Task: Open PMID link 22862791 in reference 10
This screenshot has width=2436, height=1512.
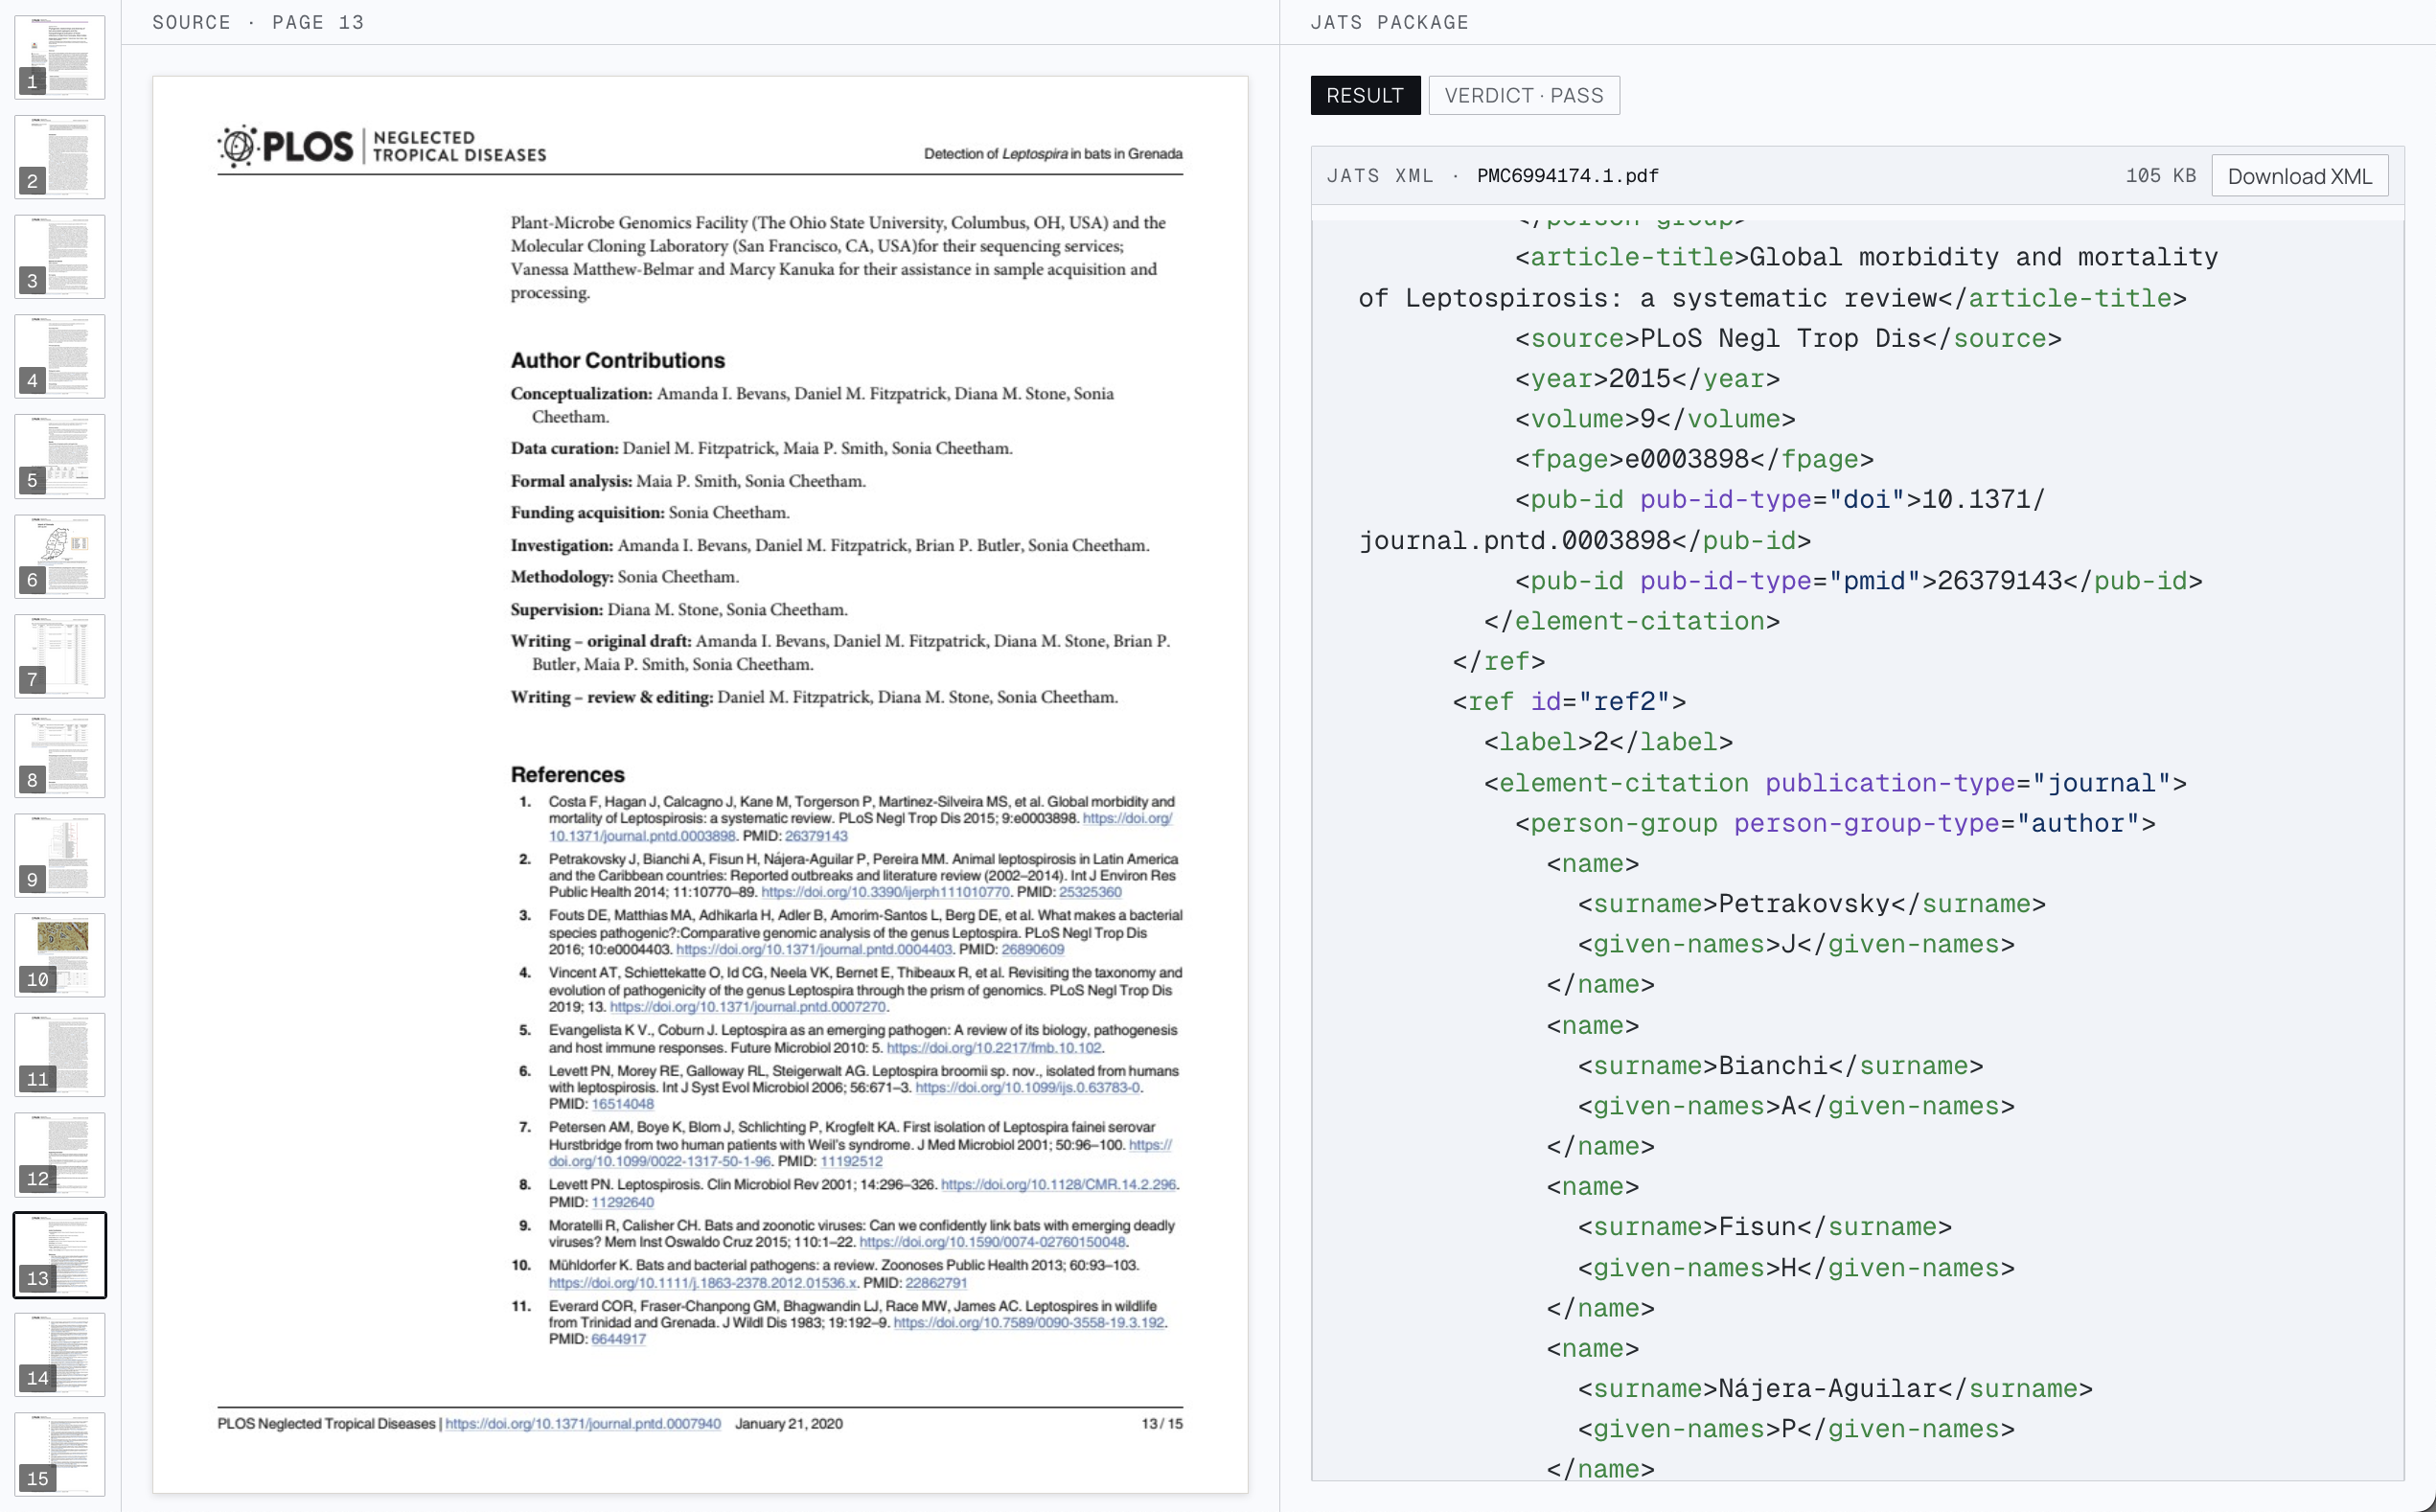Action: tap(936, 1283)
